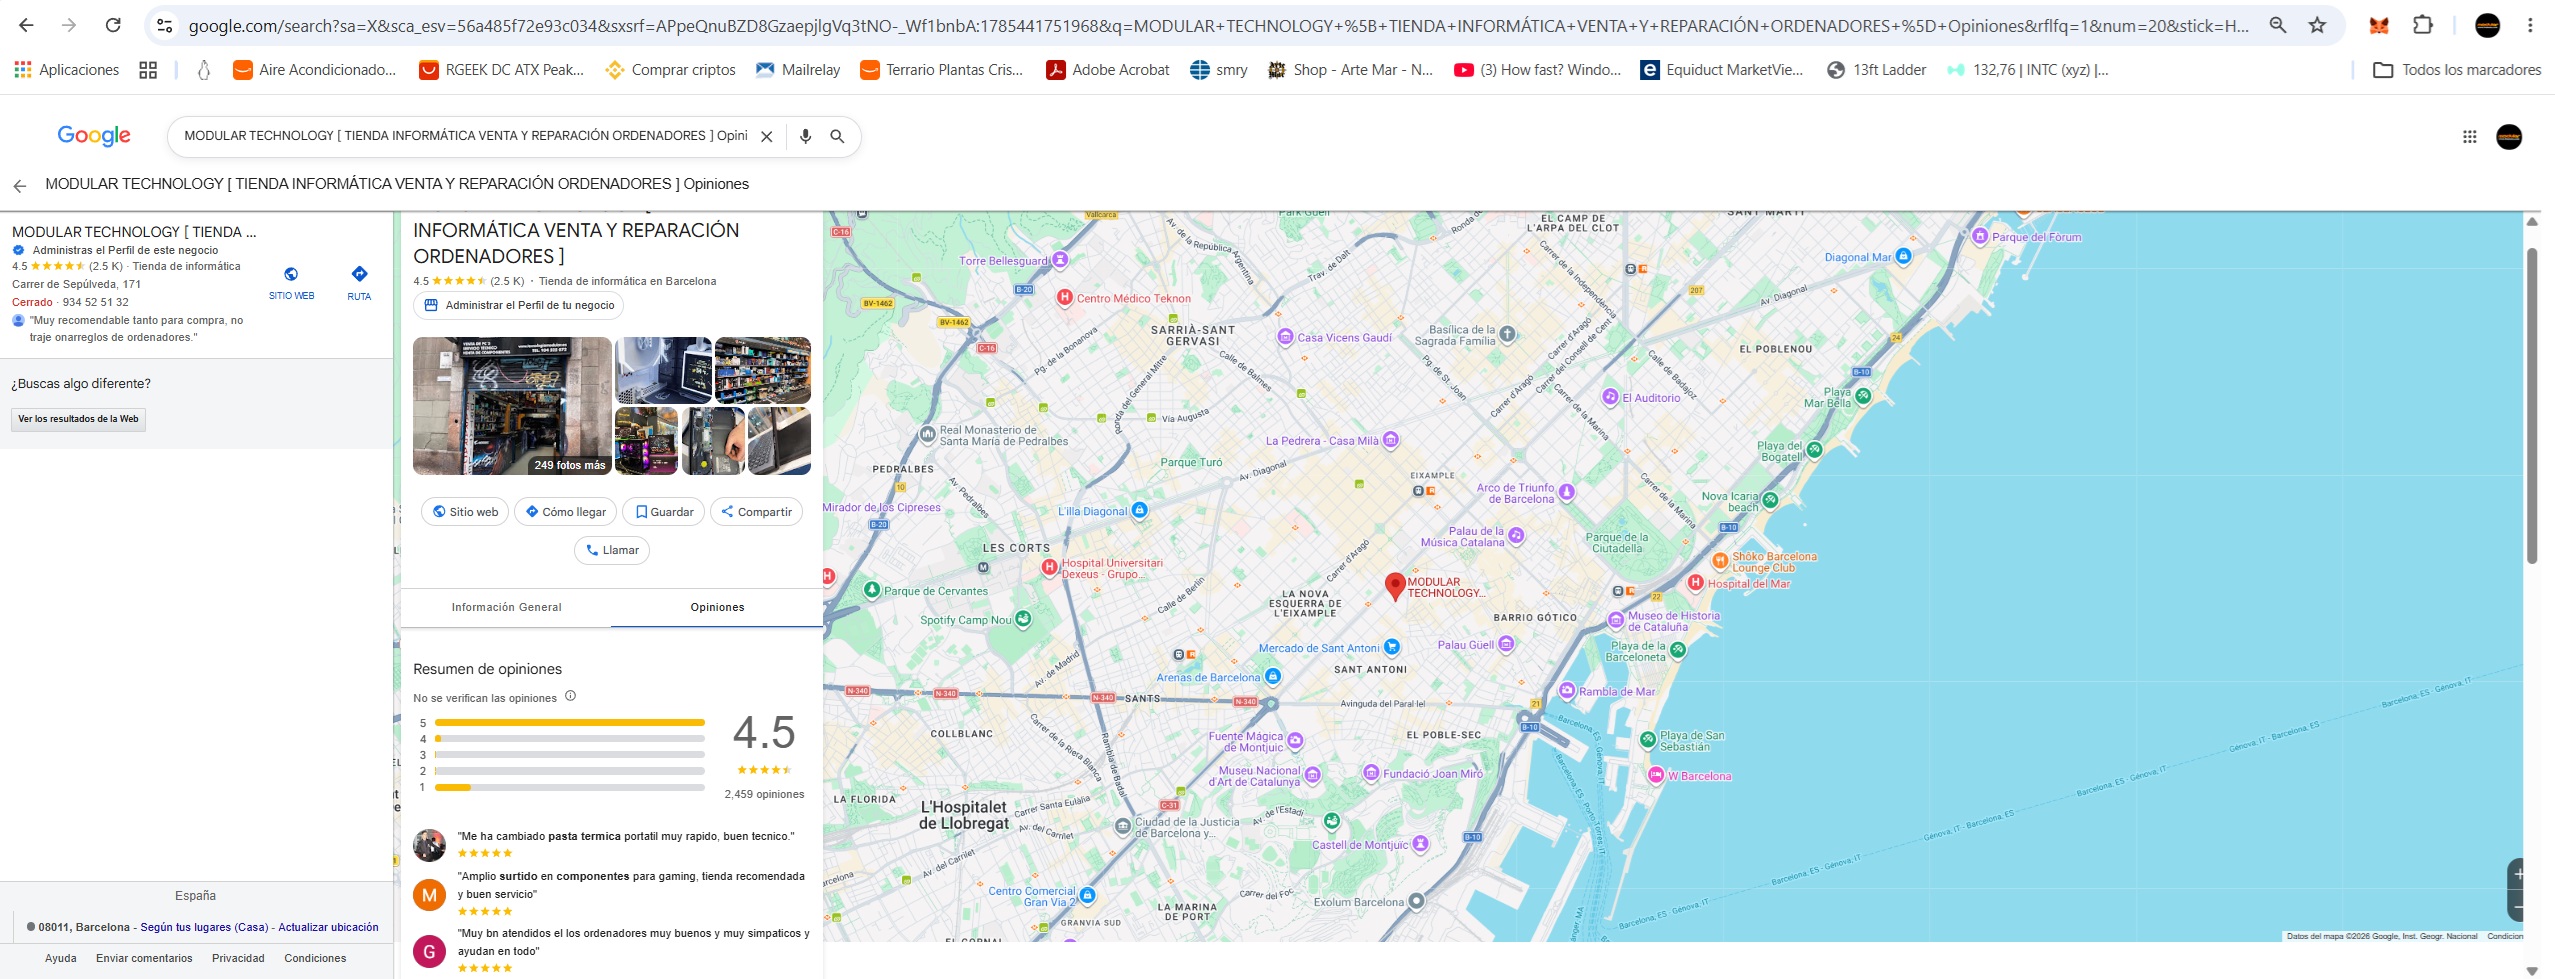The height and width of the screenshot is (979, 2555).
Task: Open the review about pasta termica
Action: tap(626, 836)
